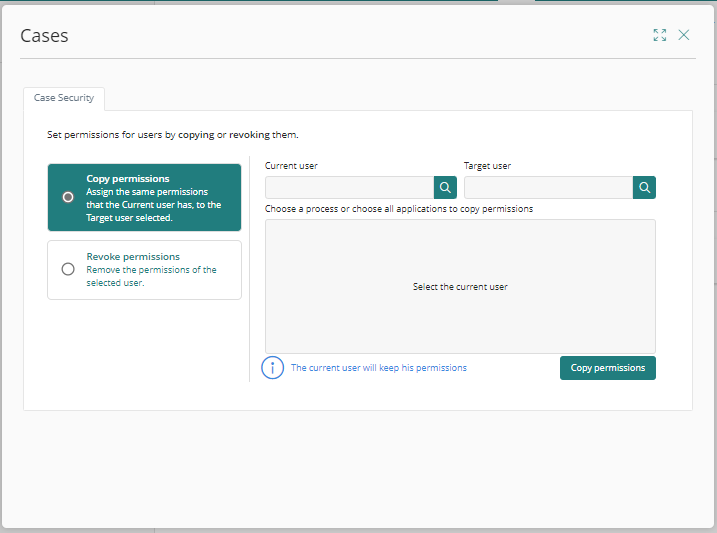Click the 'Select the current user' placeholder text
Image resolution: width=717 pixels, height=533 pixels.
(x=460, y=287)
